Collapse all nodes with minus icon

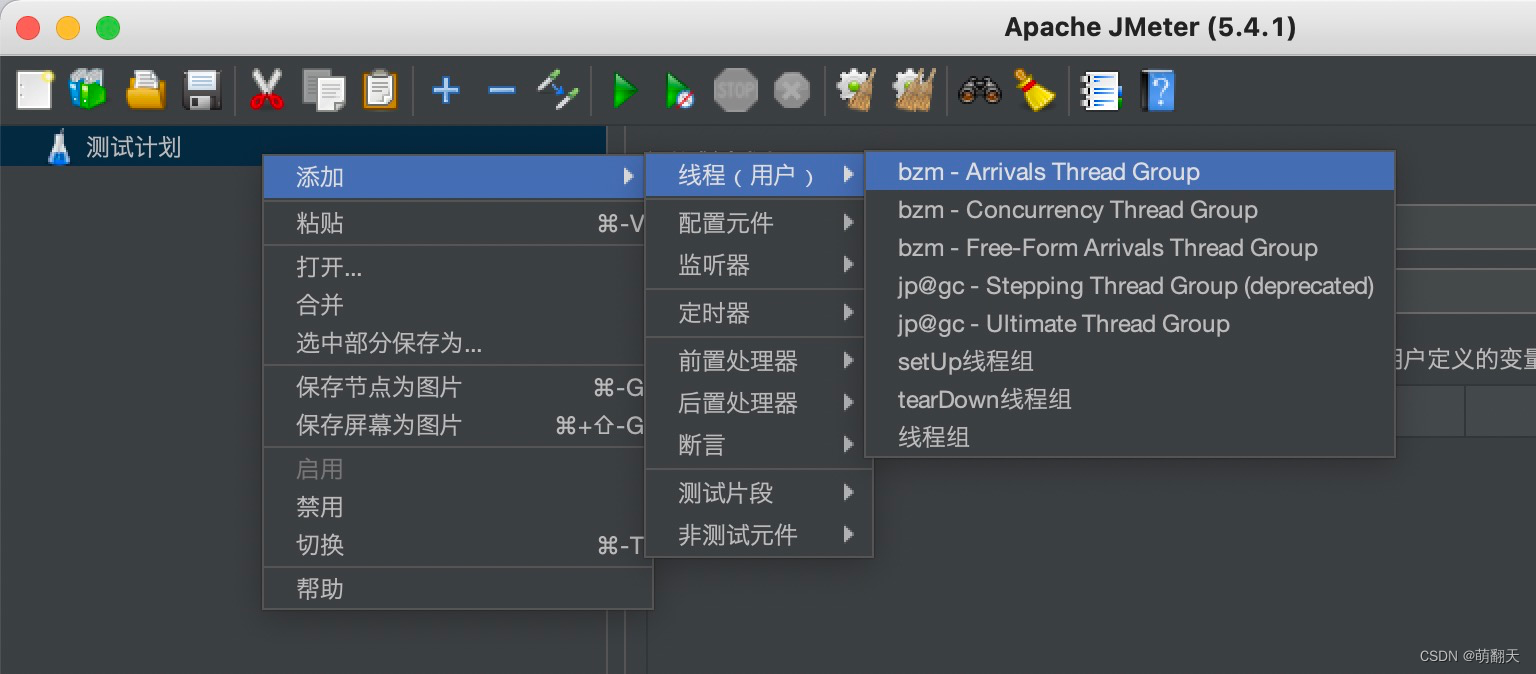501,91
